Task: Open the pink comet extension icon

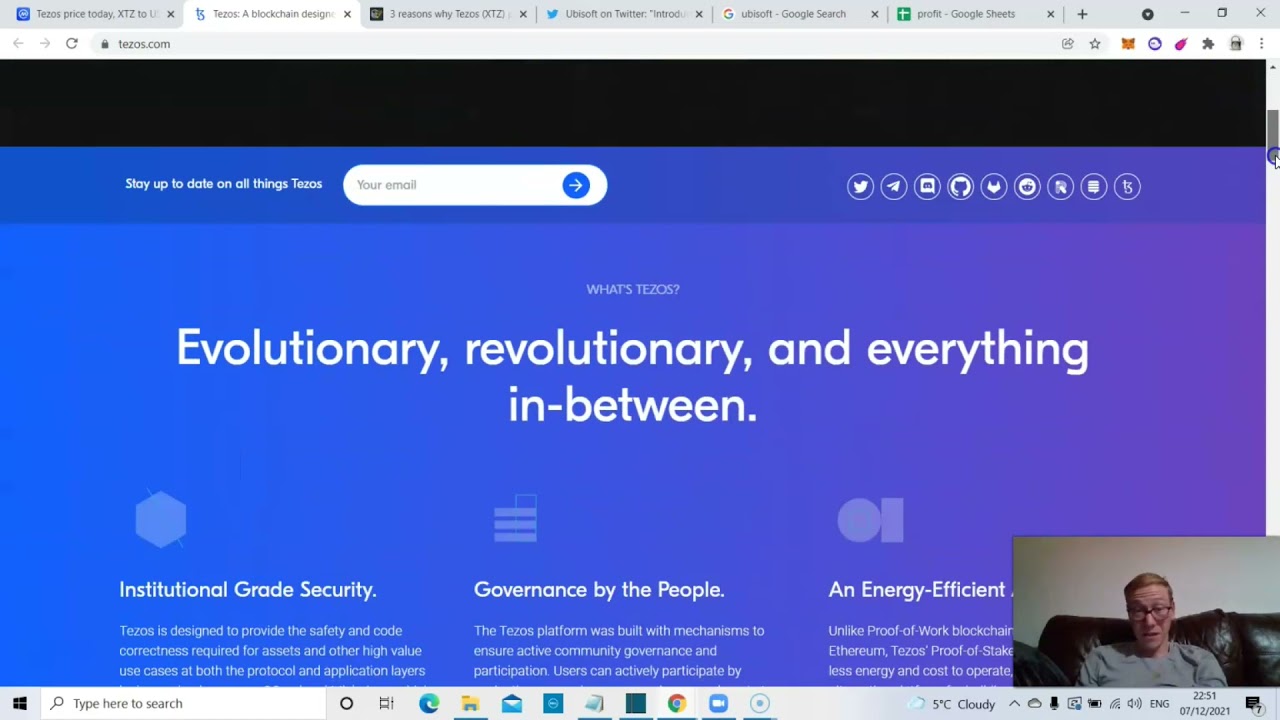Action: pyautogui.click(x=1181, y=44)
